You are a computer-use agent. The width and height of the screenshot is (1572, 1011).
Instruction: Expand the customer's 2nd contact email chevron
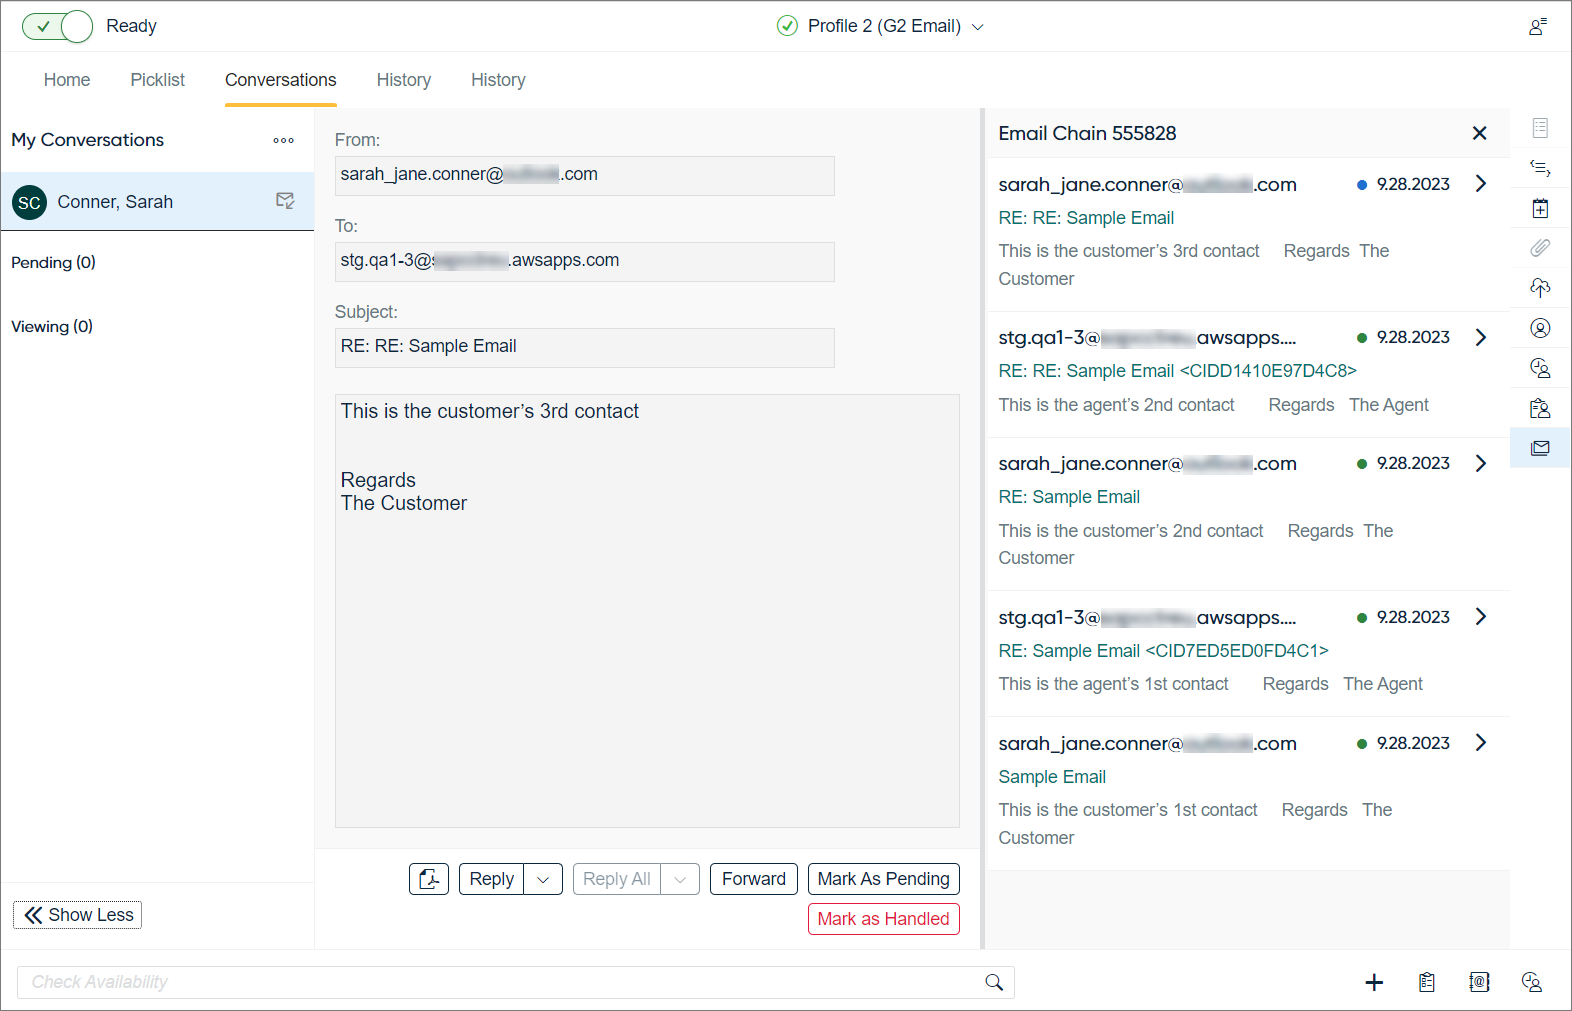click(x=1481, y=463)
